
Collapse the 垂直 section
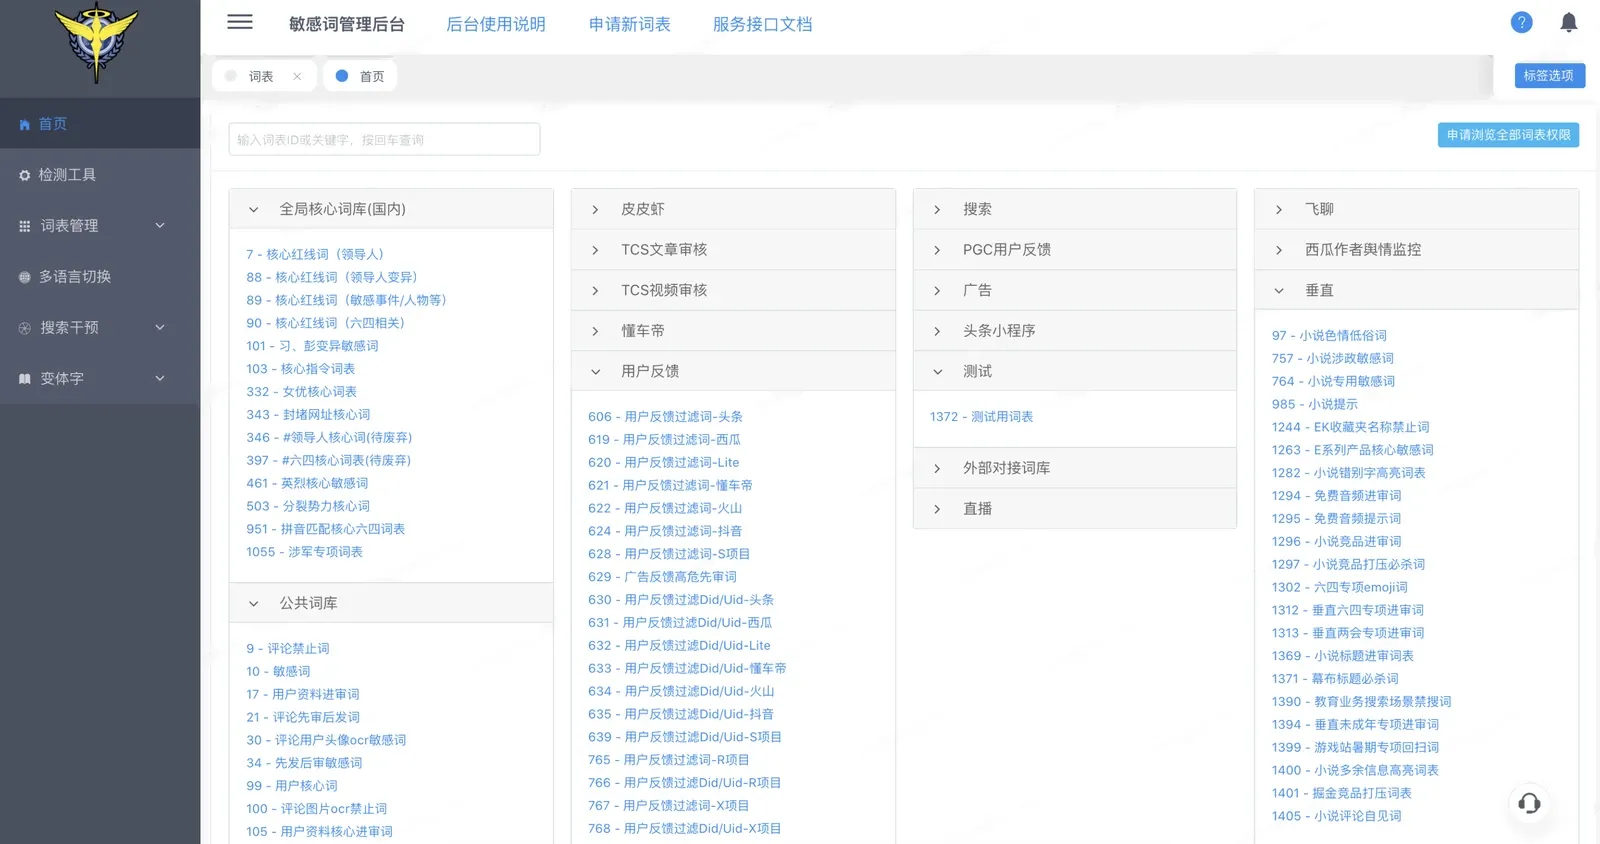[x=1417, y=290]
